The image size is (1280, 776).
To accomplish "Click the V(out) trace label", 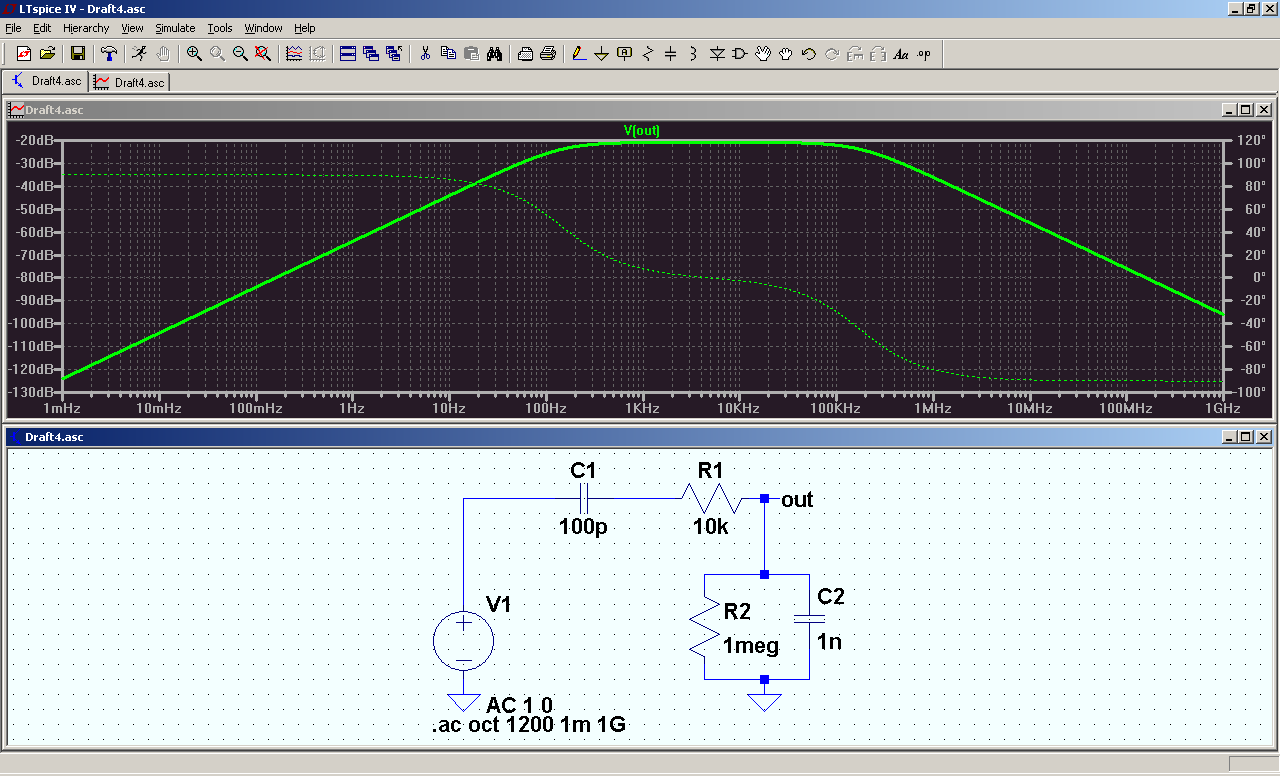I will click(x=642, y=130).
